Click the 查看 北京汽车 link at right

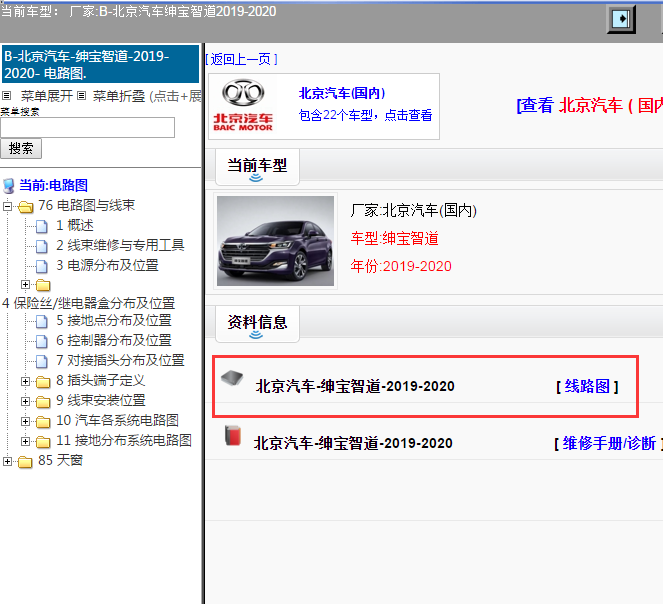pos(589,105)
